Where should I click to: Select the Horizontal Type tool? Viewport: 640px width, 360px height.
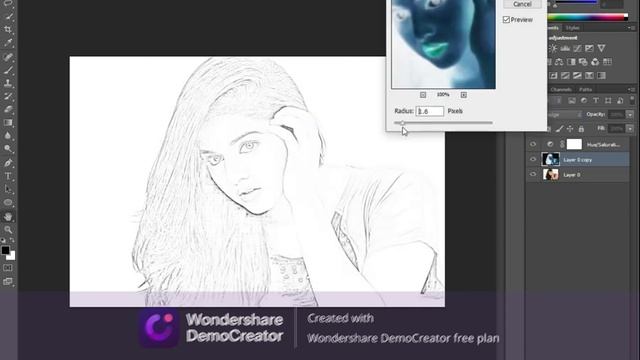pyautogui.click(x=9, y=176)
